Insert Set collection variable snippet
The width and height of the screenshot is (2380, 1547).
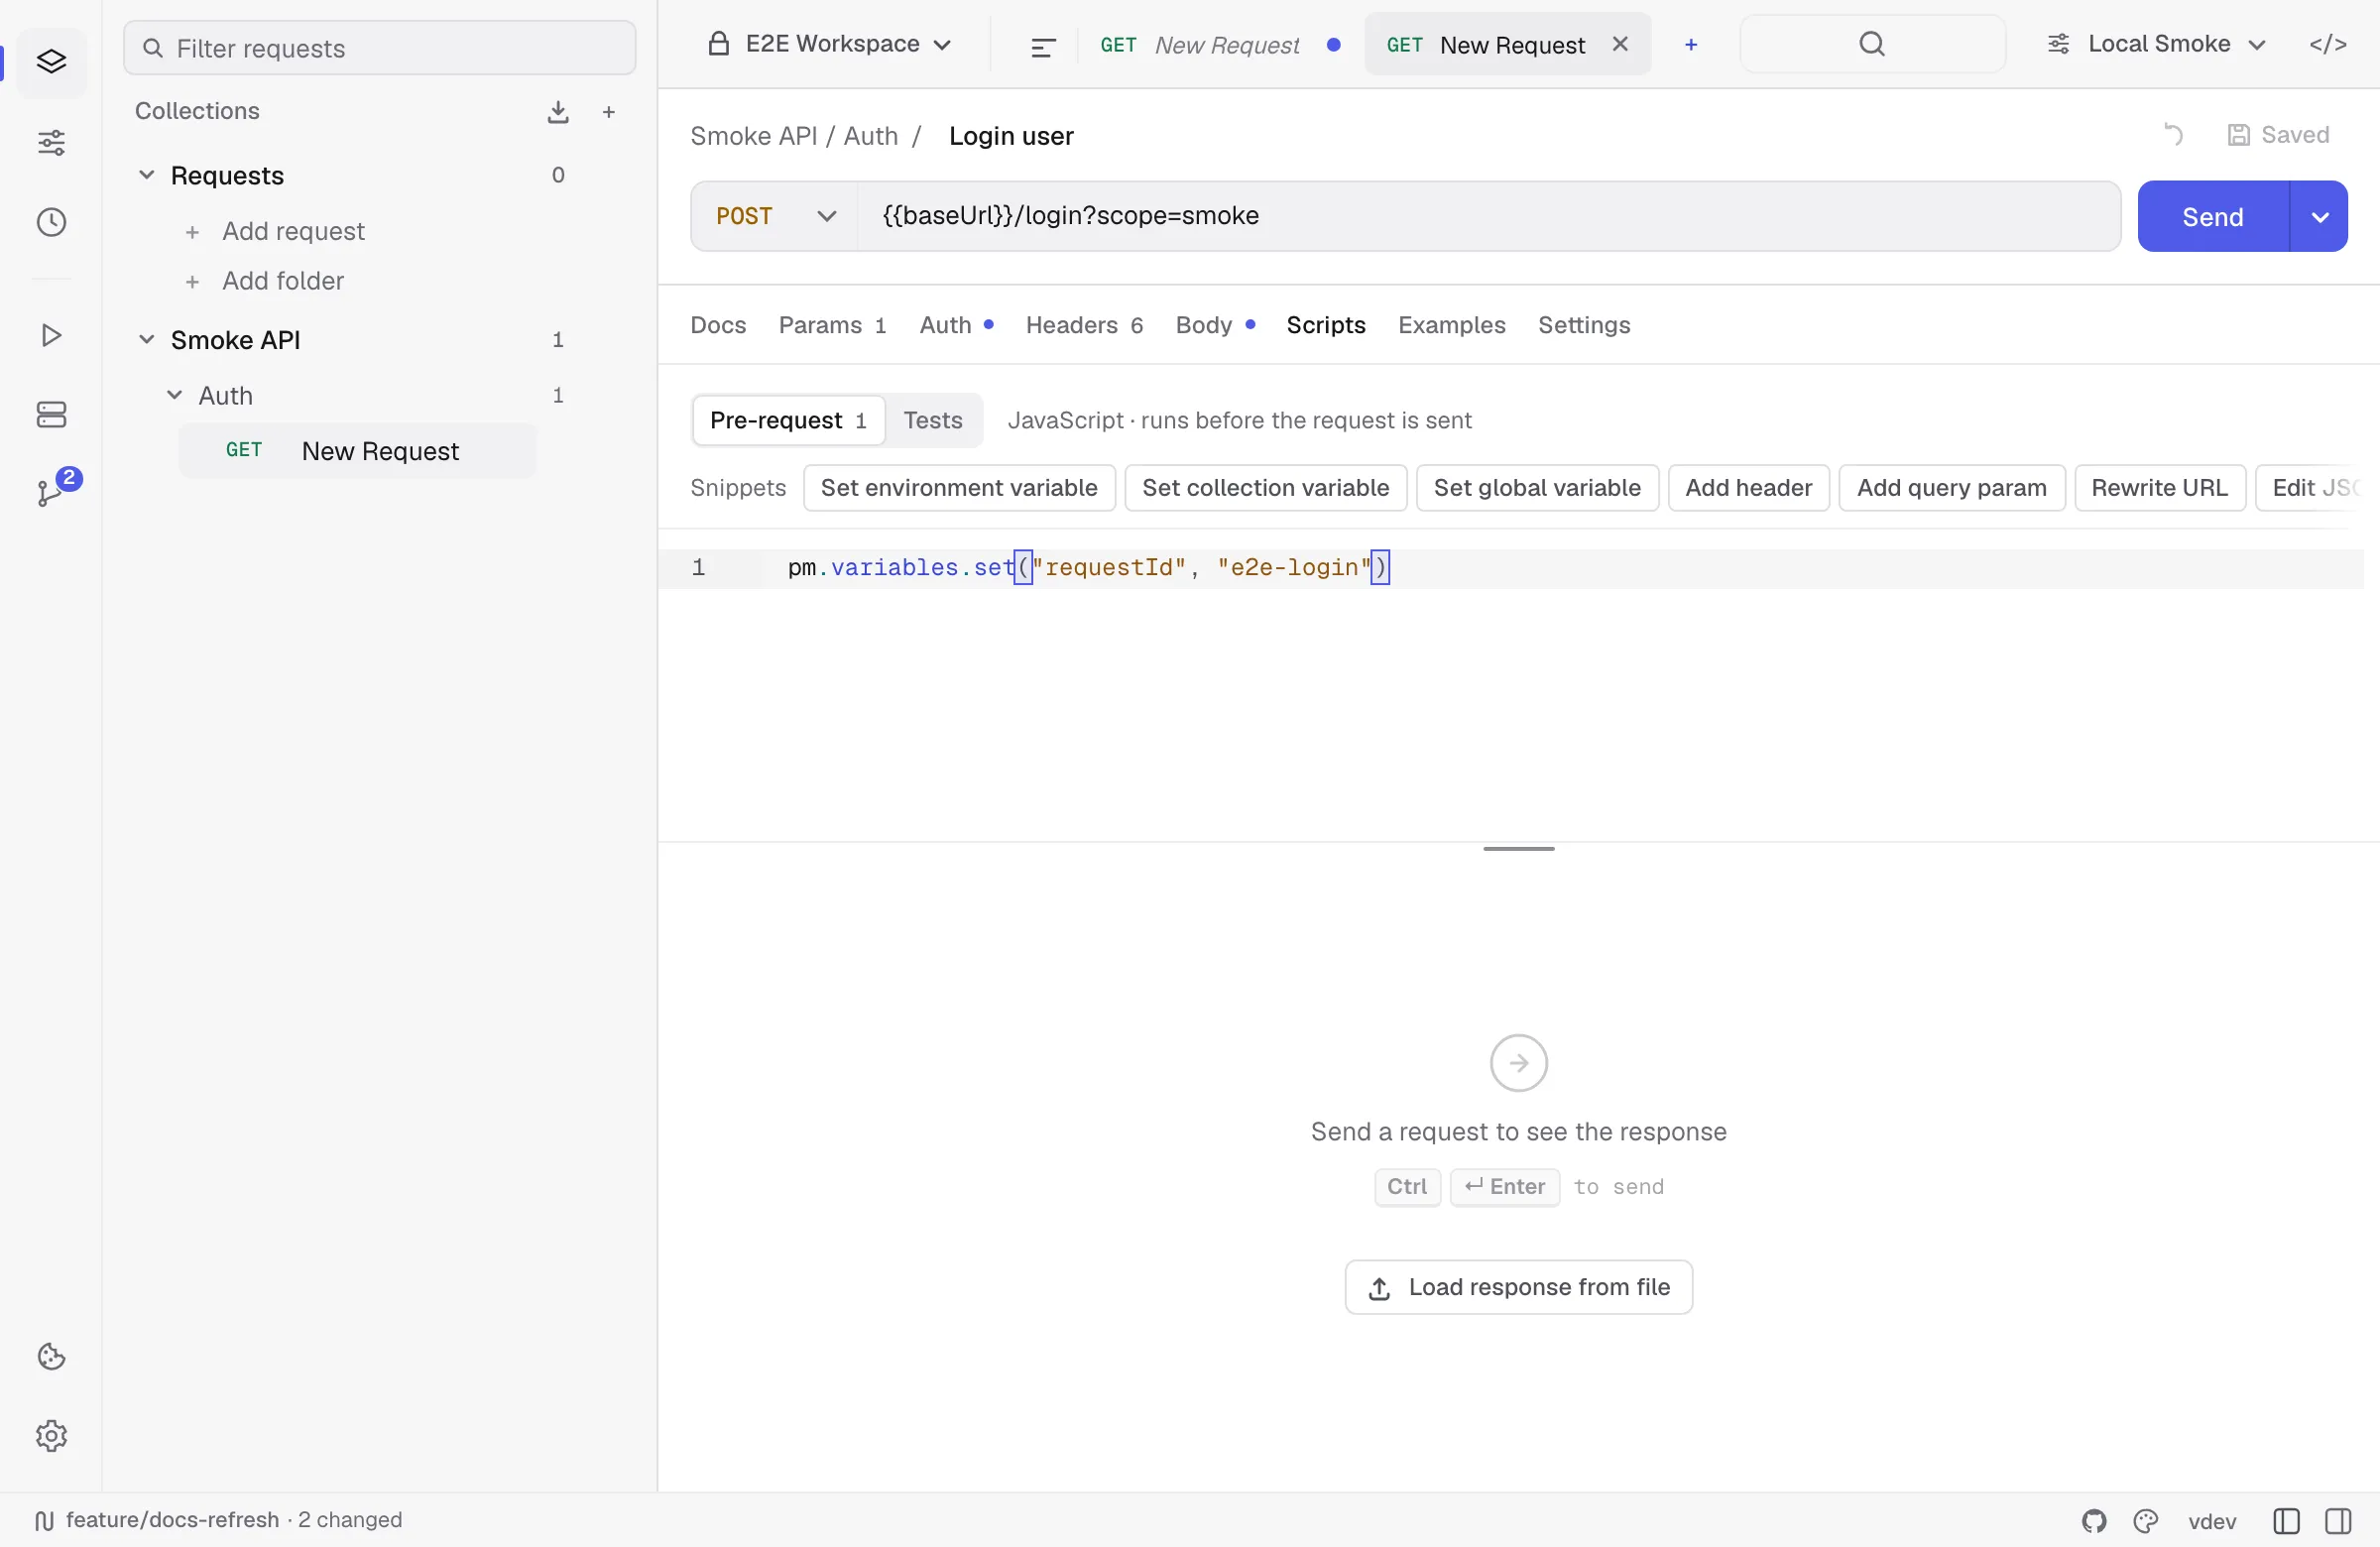1265,488
